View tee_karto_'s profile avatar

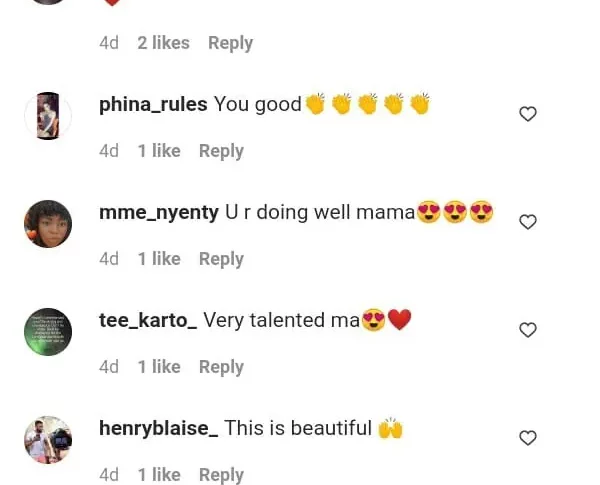tap(48, 332)
